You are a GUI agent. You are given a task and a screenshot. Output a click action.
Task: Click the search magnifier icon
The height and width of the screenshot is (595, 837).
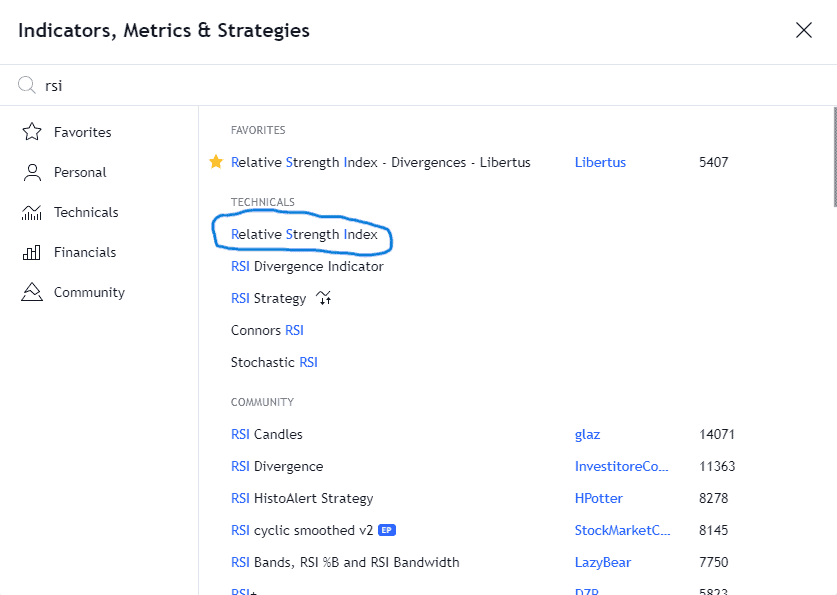click(x=26, y=85)
